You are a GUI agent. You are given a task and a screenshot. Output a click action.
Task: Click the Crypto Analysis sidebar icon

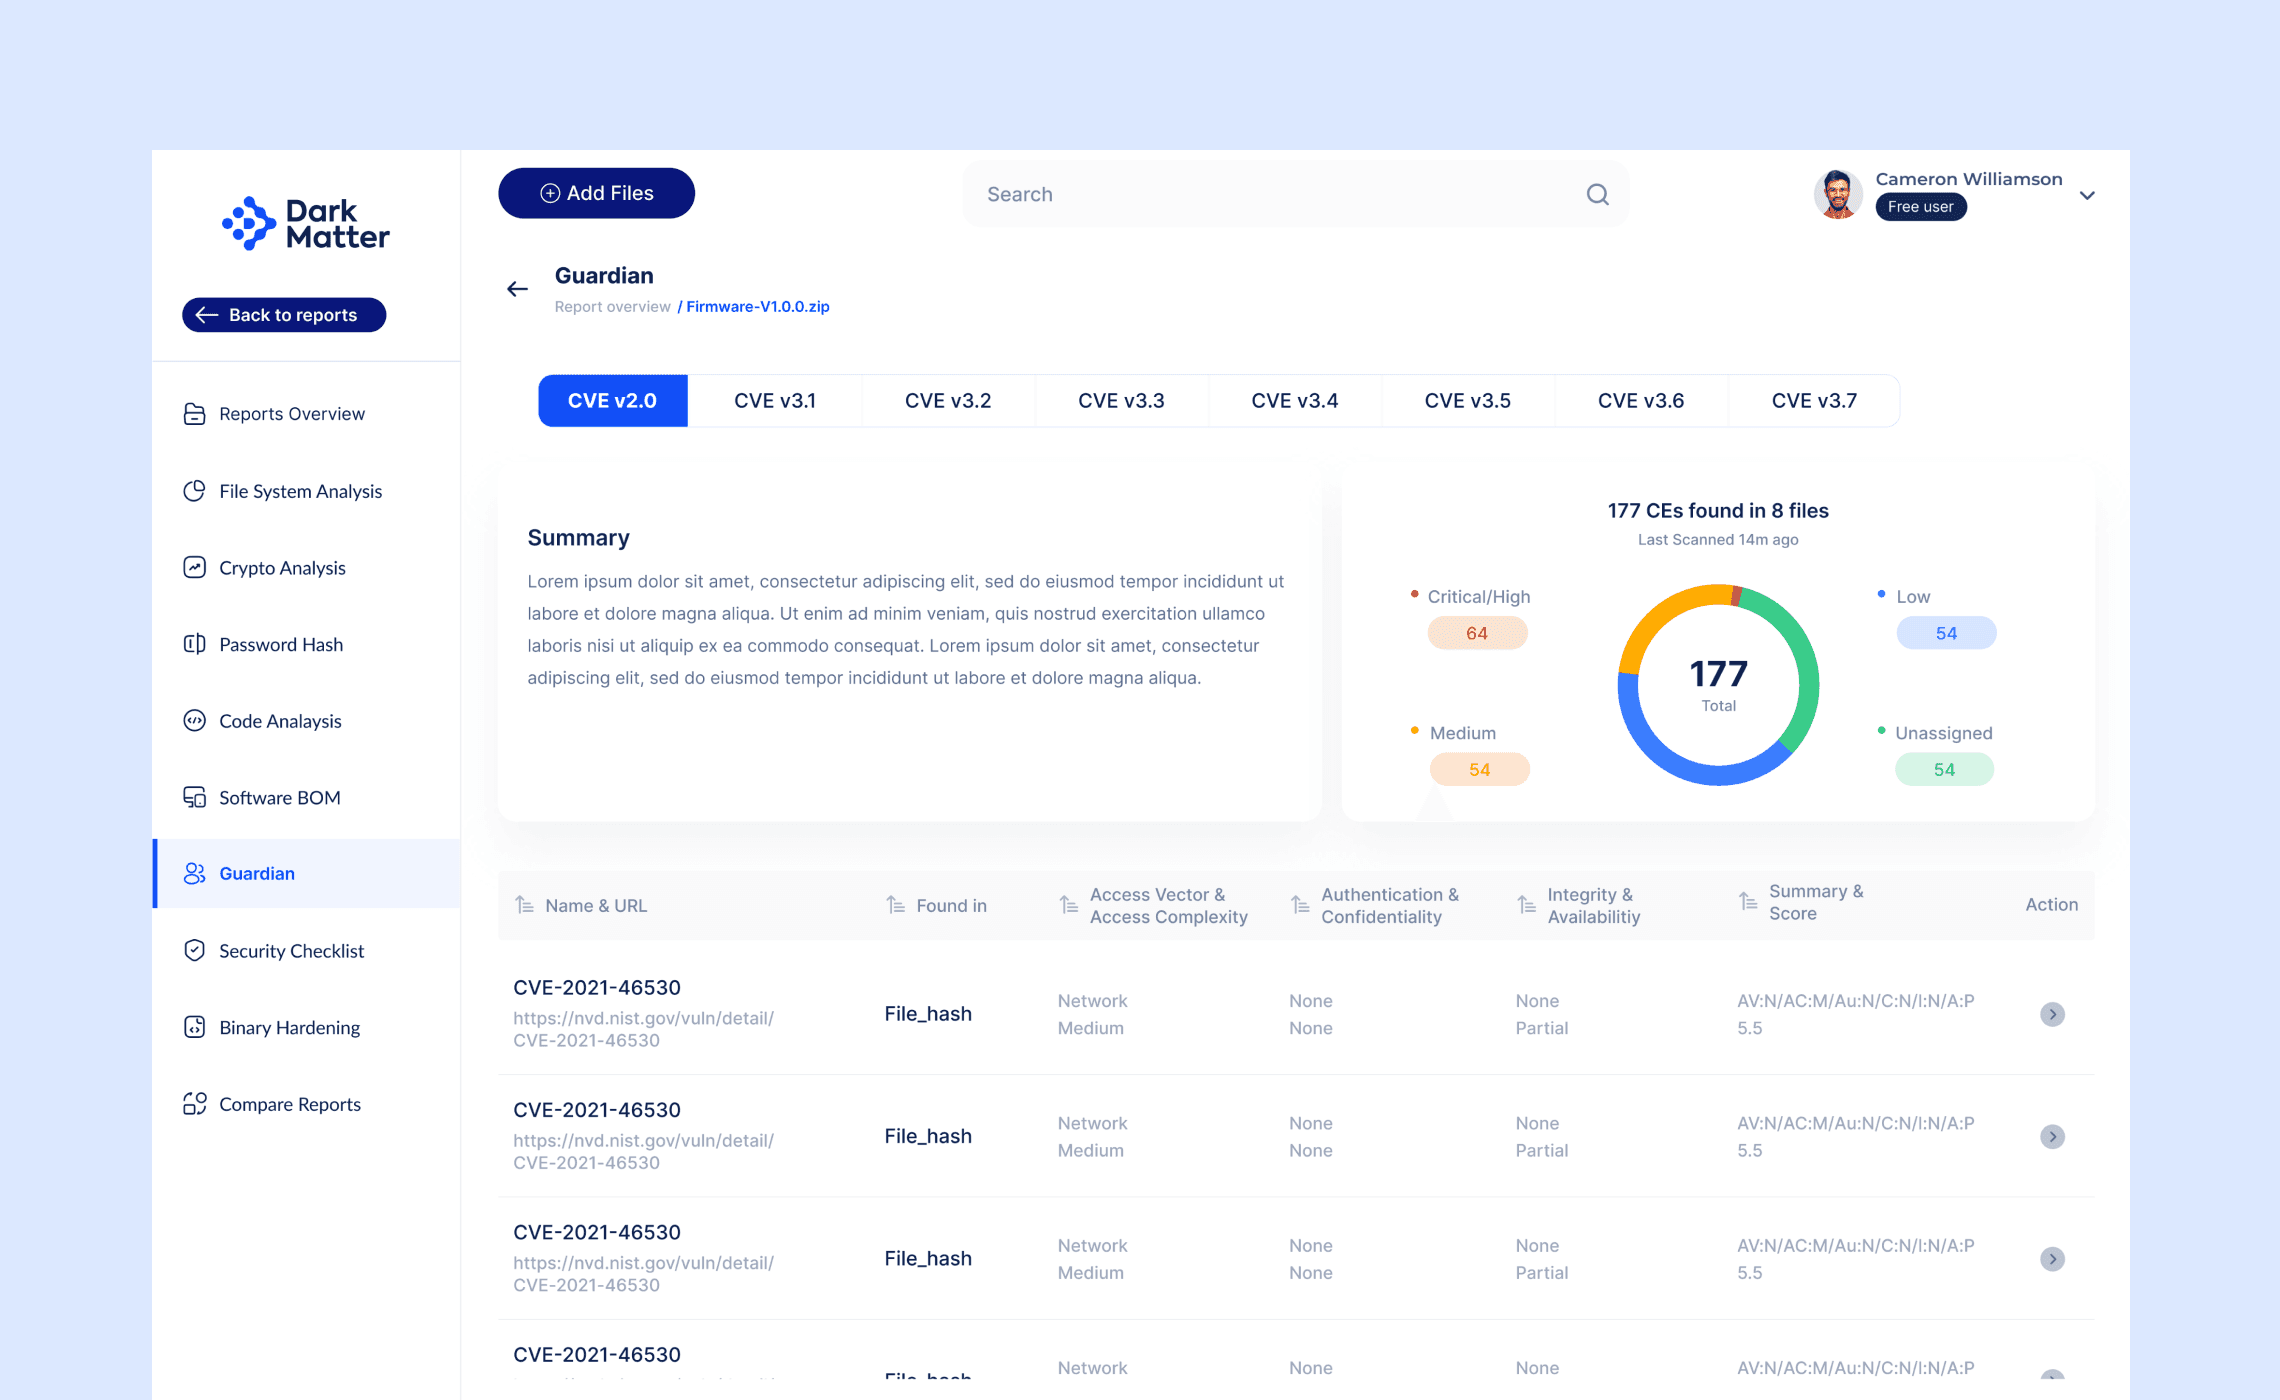pos(194,568)
